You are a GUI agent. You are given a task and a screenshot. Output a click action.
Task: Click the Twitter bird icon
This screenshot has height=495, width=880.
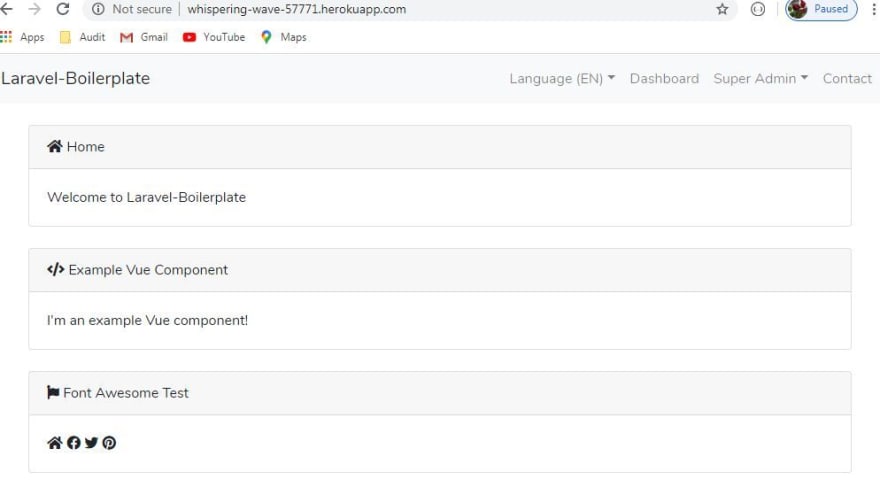[x=91, y=443]
